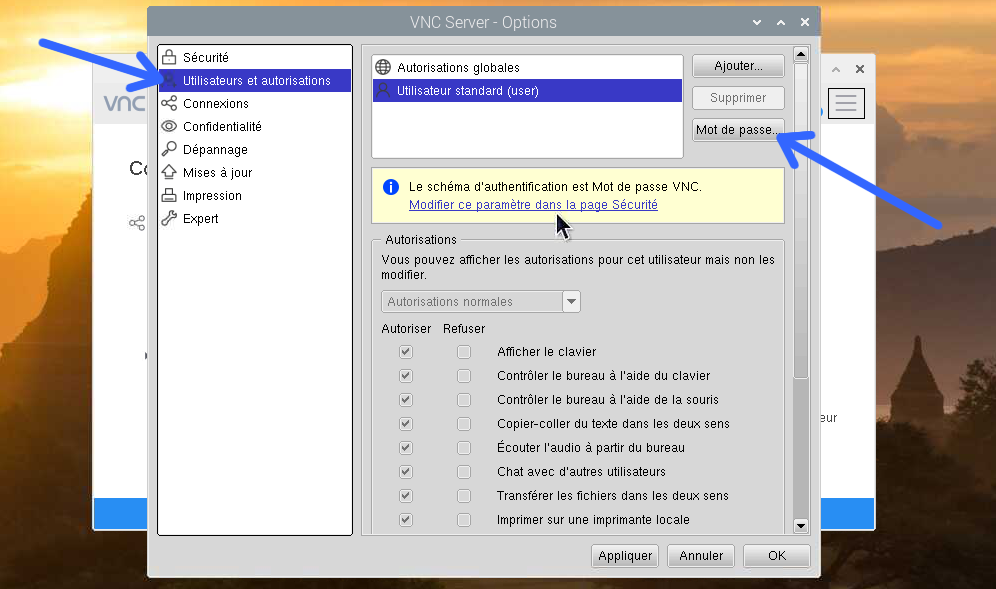Click the label "Imprimer sur une imprimante locale"
Viewport: 996px width, 589px height.
[x=593, y=520]
